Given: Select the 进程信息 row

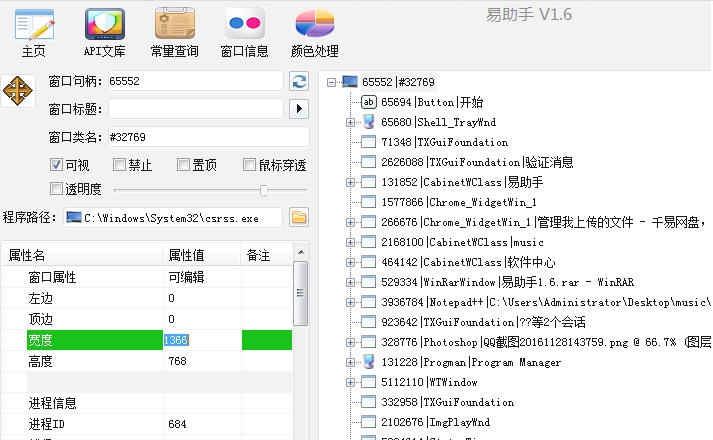Looking at the screenshot, I should pos(147,403).
